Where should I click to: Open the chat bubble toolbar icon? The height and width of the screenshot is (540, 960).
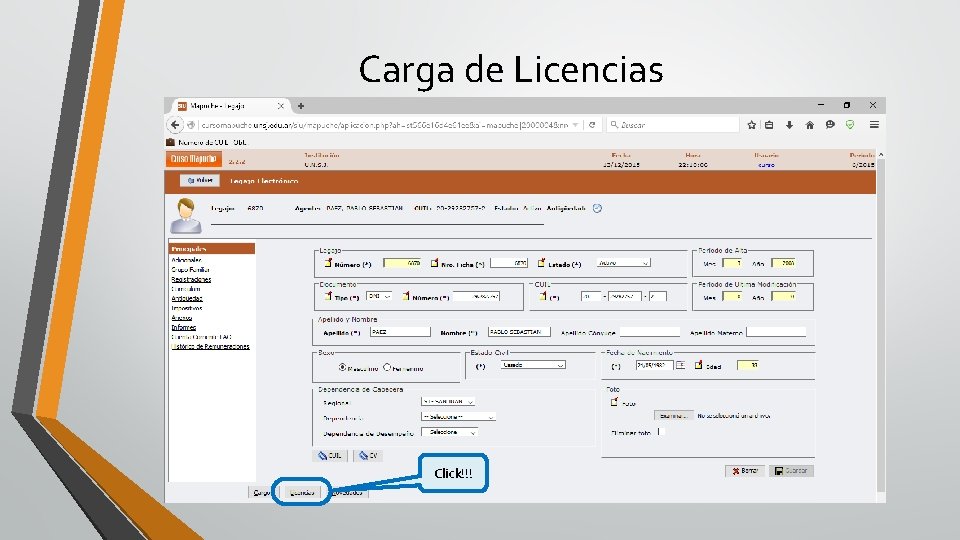tap(830, 125)
